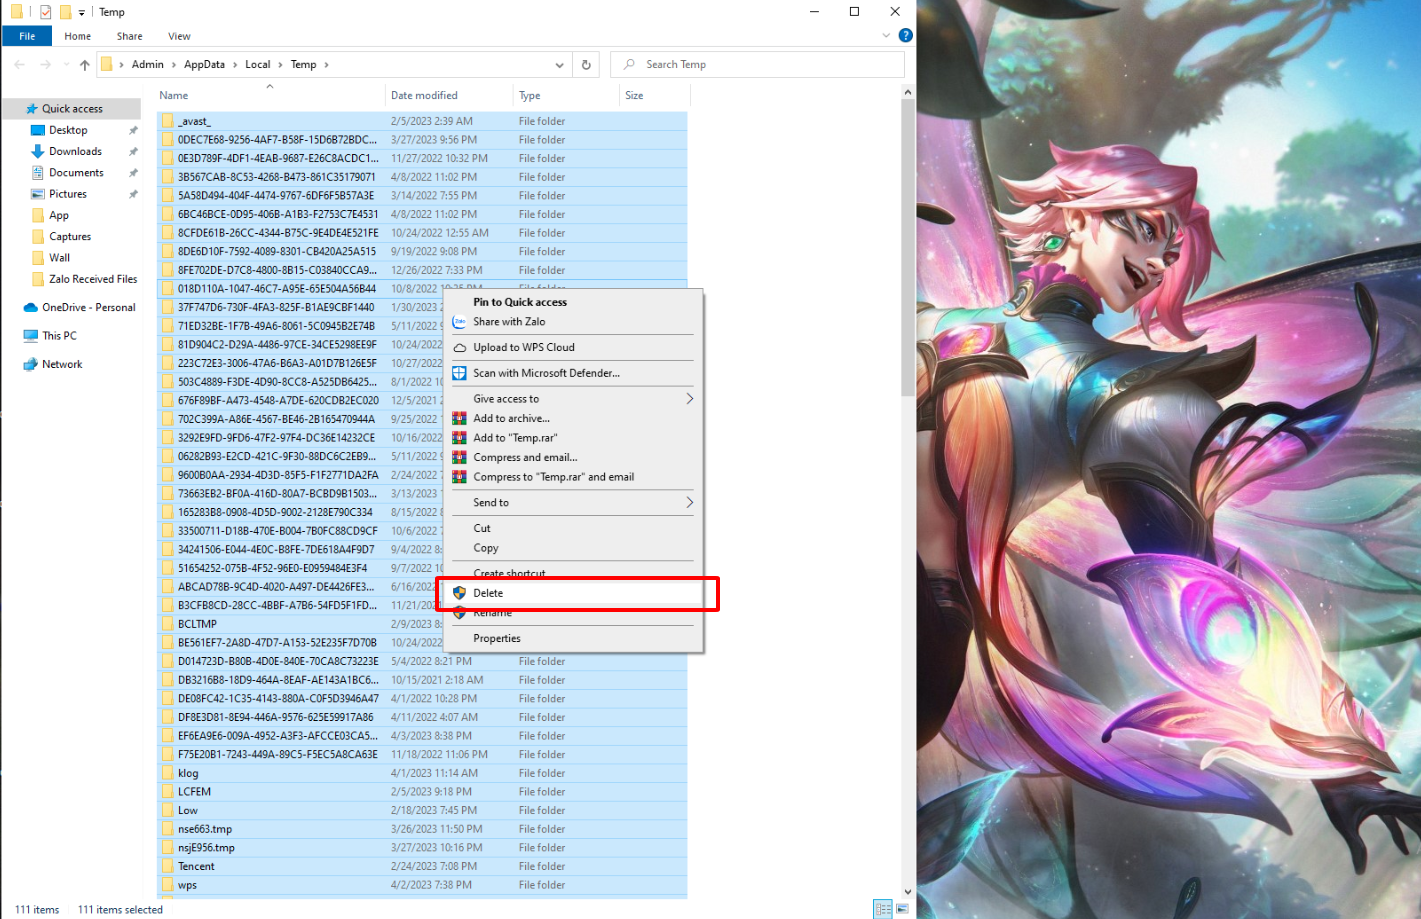This screenshot has width=1421, height=919.
Task: Click Admin in the address path
Action: point(147,64)
